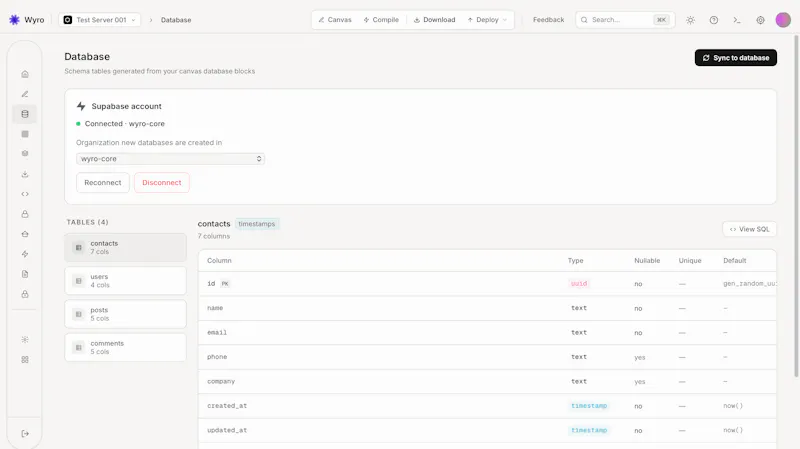Open the terminal prompt icon
This screenshot has height=449, width=800.
[x=737, y=20]
